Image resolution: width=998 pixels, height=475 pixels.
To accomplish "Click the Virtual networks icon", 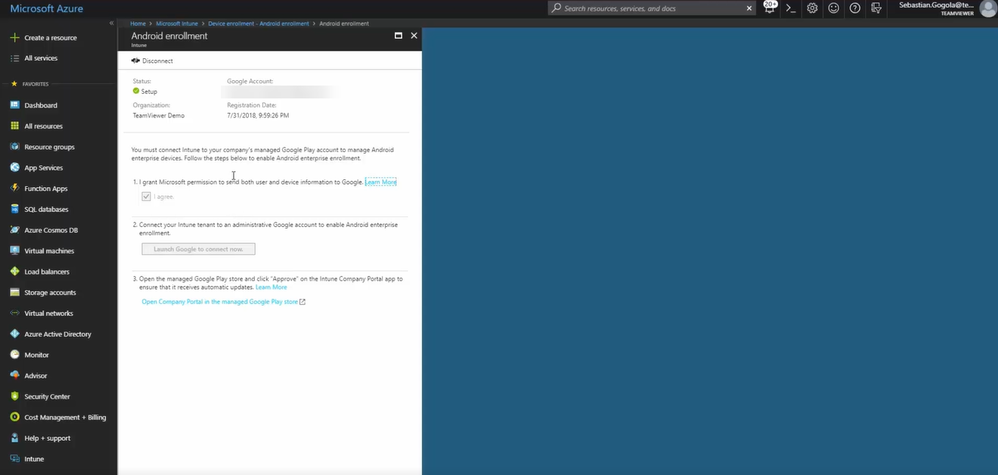I will point(15,313).
